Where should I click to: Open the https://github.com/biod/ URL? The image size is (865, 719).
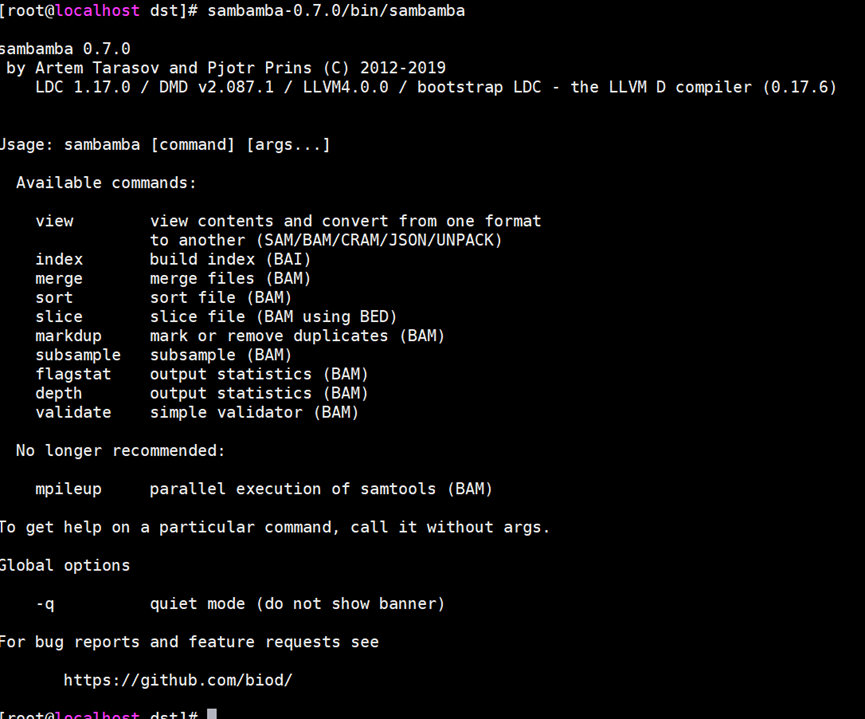pyautogui.click(x=178, y=680)
